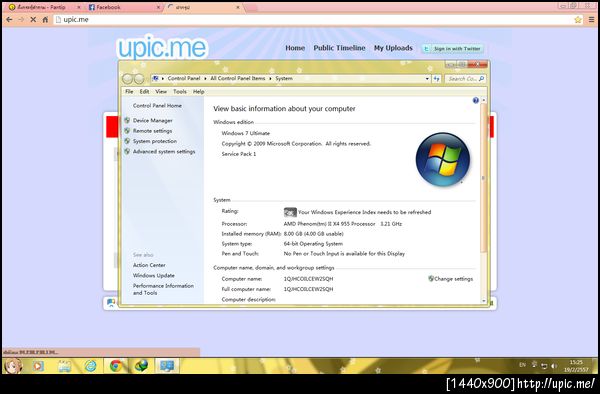
Task: Open the Tools menu
Action: coord(180,92)
